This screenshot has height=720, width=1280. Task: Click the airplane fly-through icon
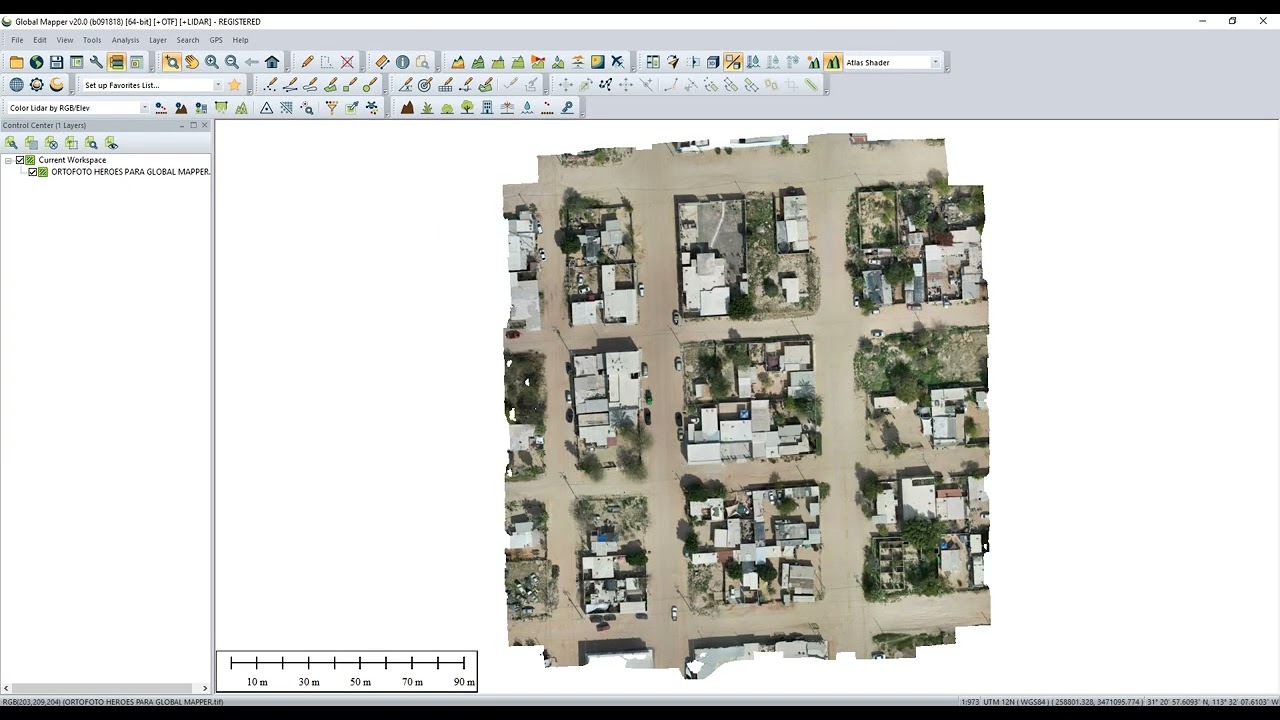(617, 62)
